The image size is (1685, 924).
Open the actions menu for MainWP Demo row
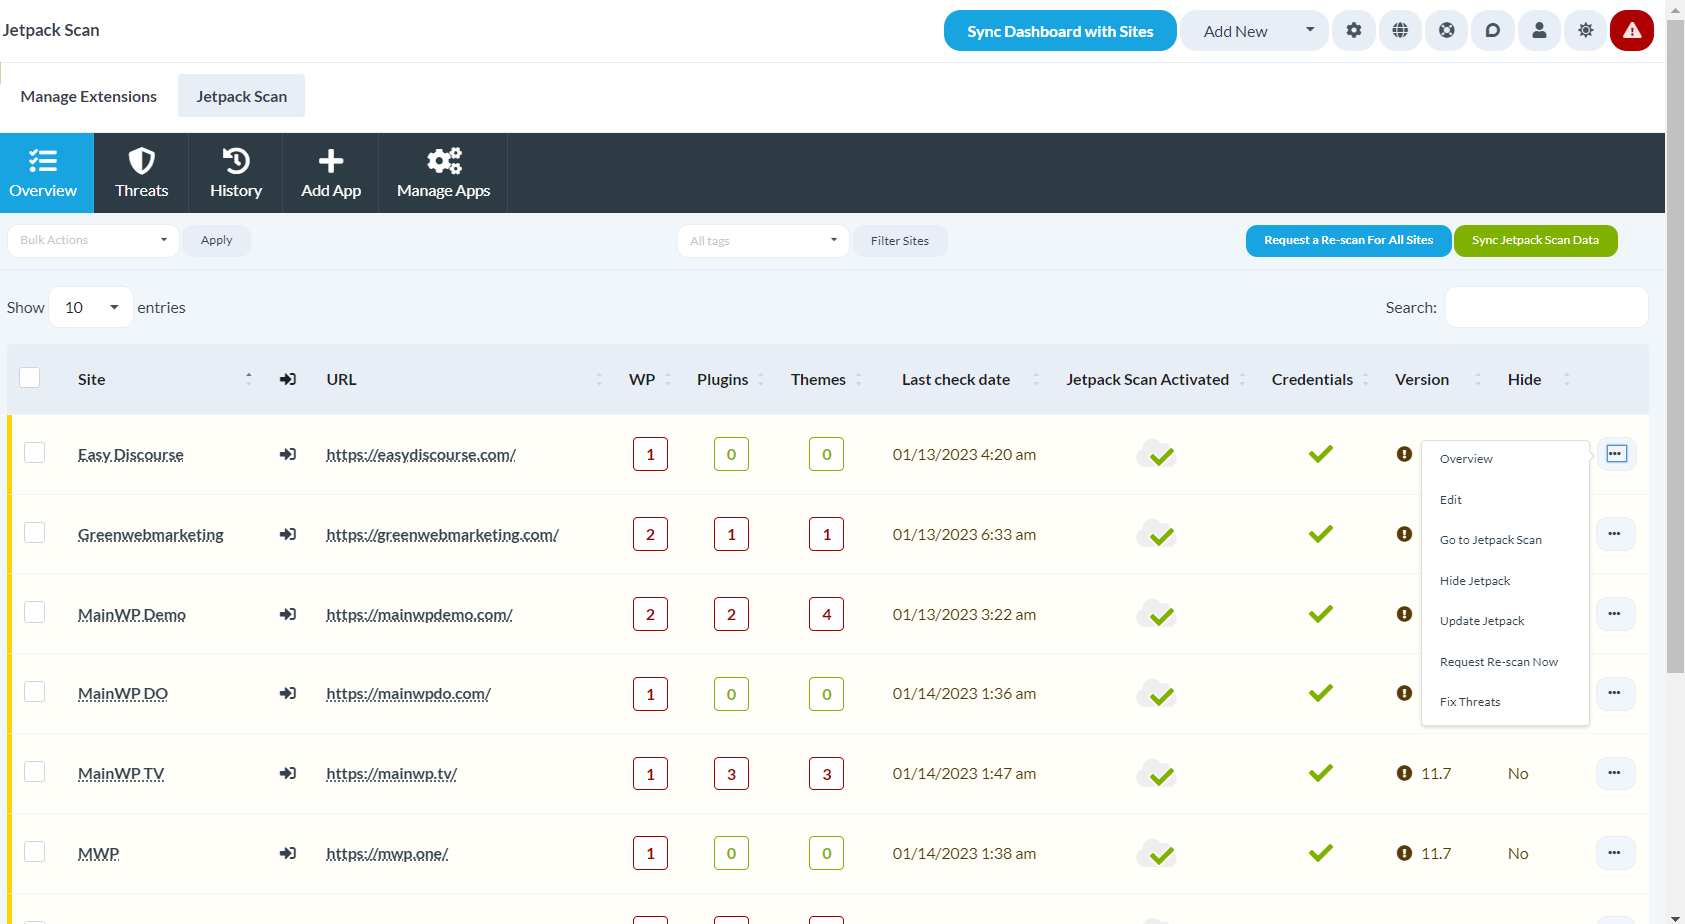(1615, 614)
